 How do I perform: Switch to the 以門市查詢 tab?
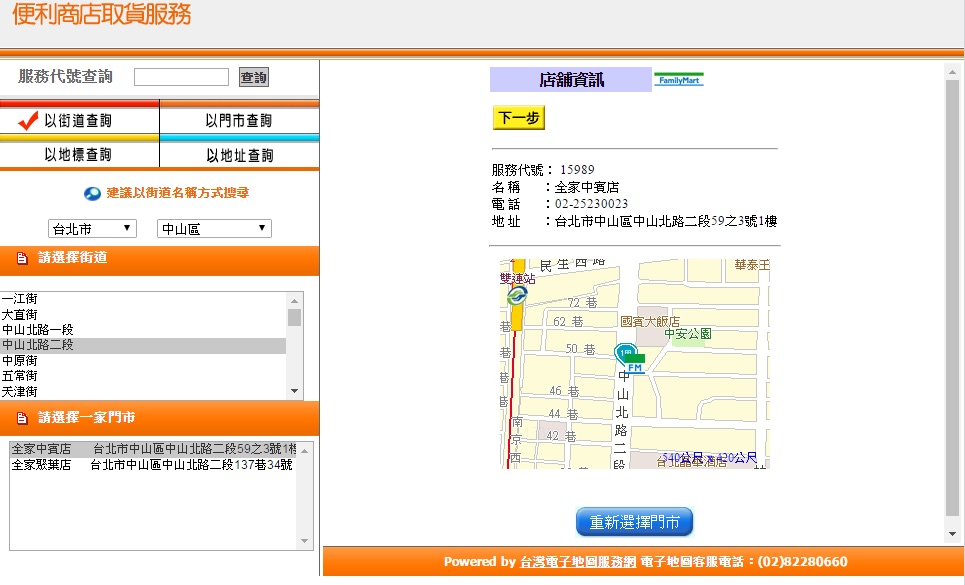239,121
